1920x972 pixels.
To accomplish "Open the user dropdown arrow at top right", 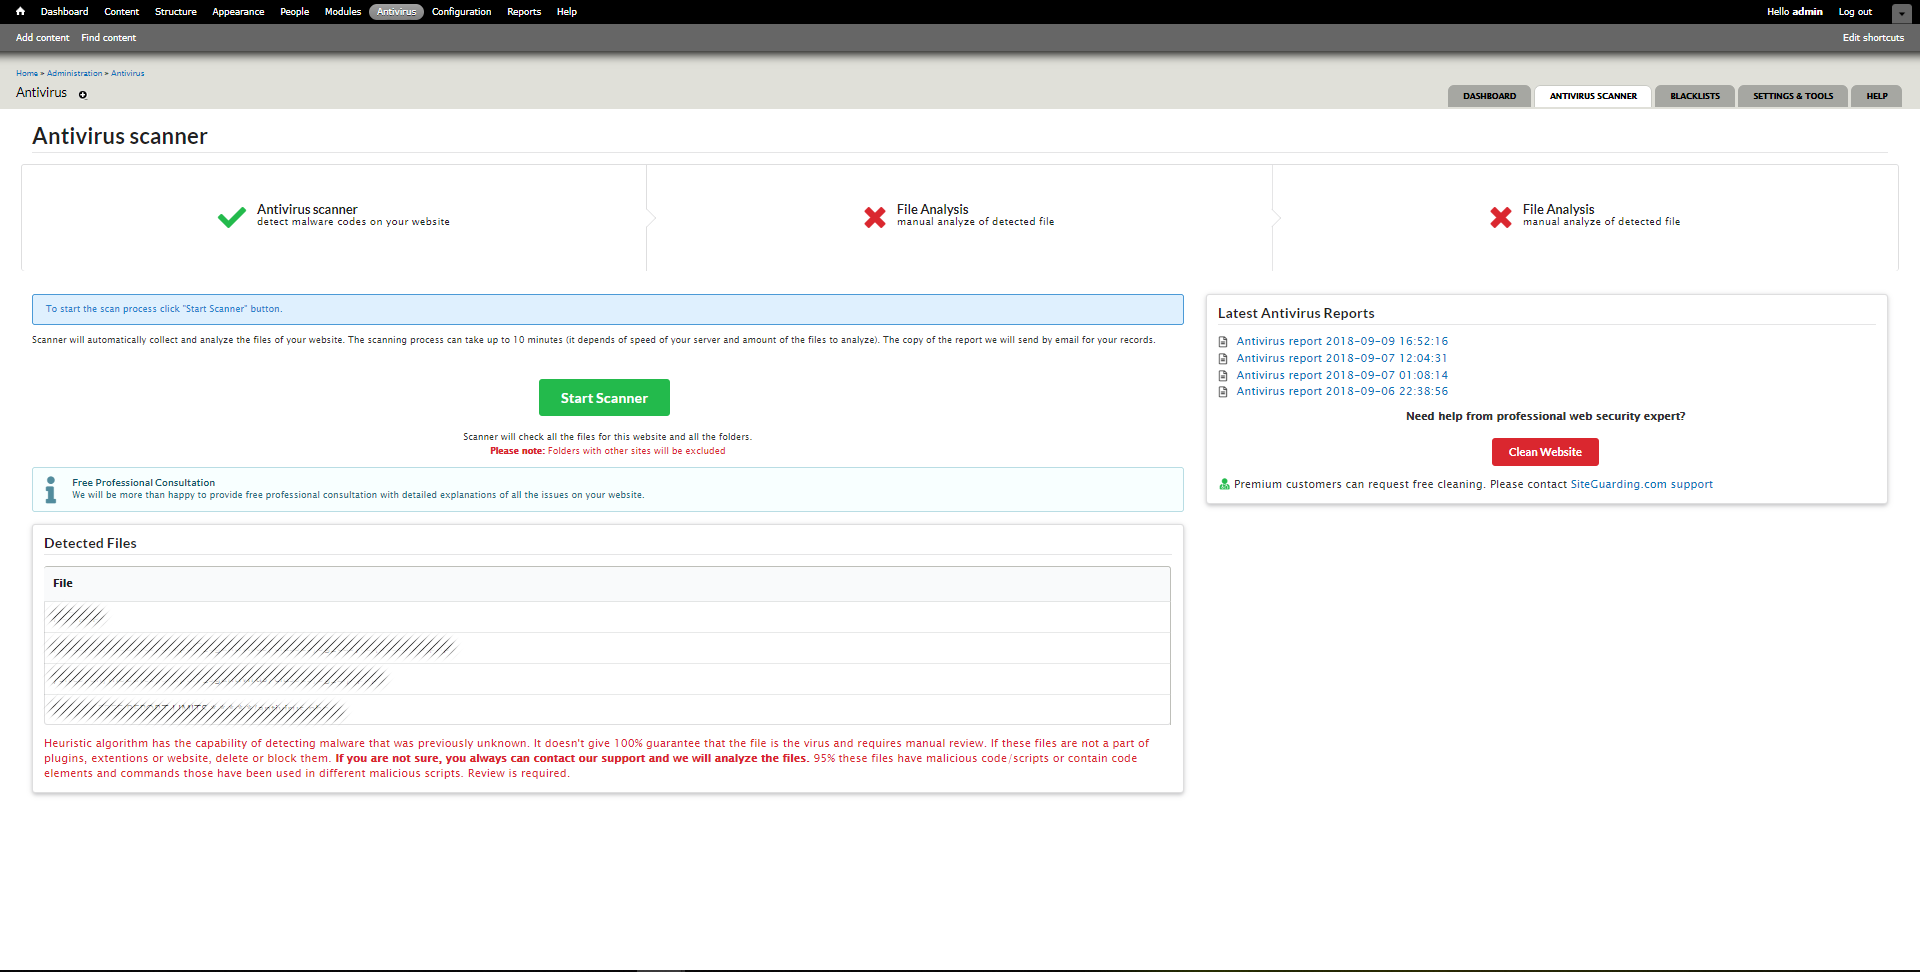I will click(x=1901, y=13).
